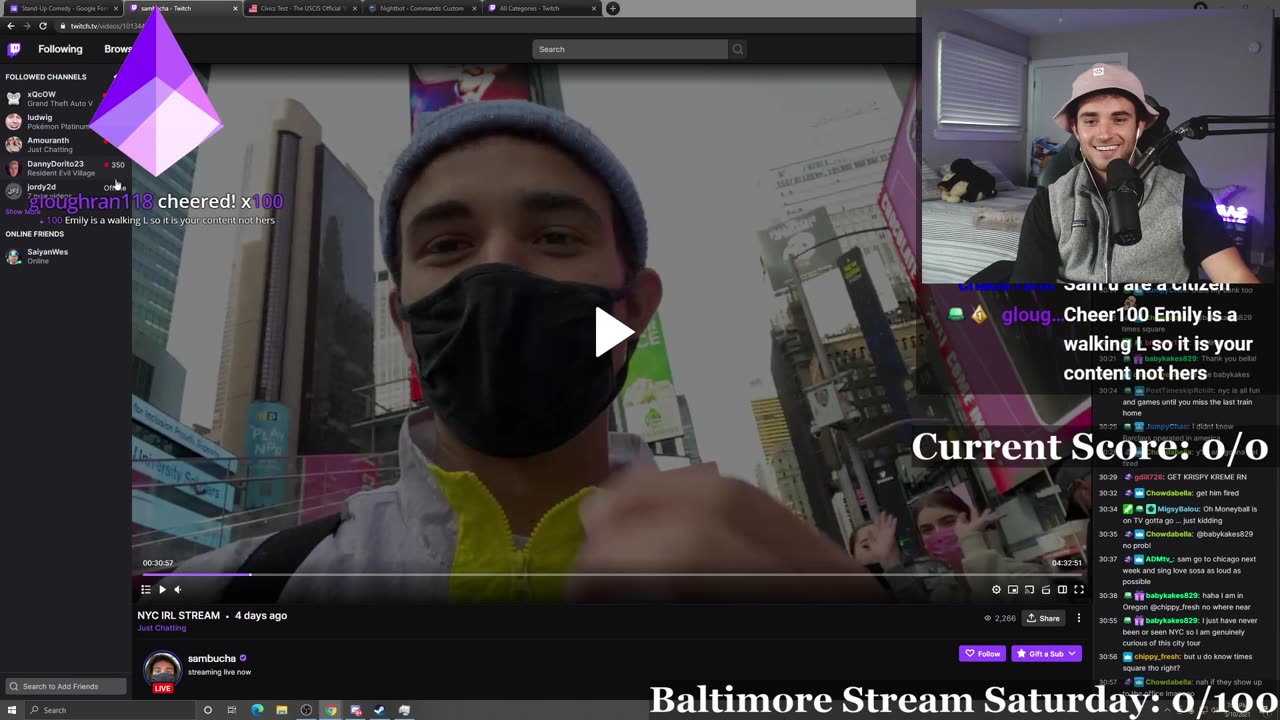Launch Microsoft Edge from the taskbar
Image resolution: width=1280 pixels, height=720 pixels.
(257, 710)
